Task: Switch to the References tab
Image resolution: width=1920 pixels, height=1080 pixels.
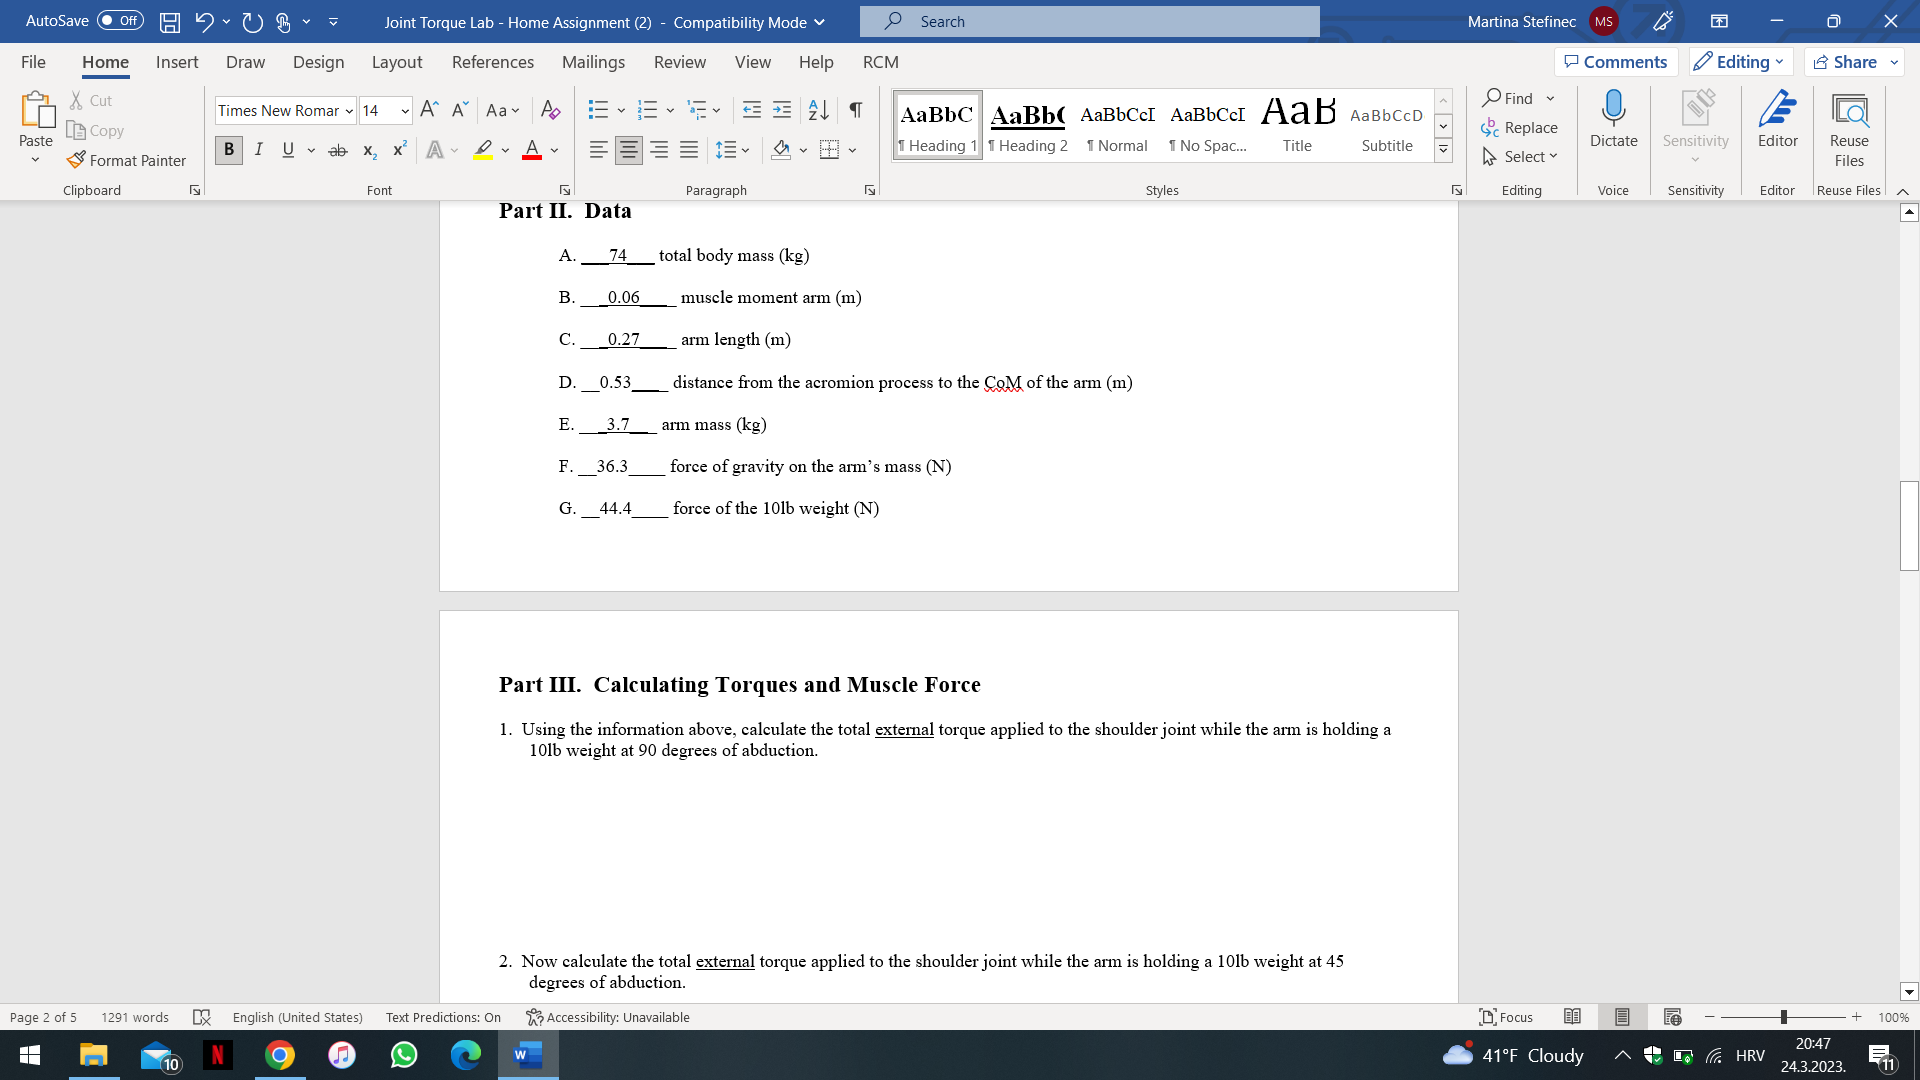Action: pos(492,62)
